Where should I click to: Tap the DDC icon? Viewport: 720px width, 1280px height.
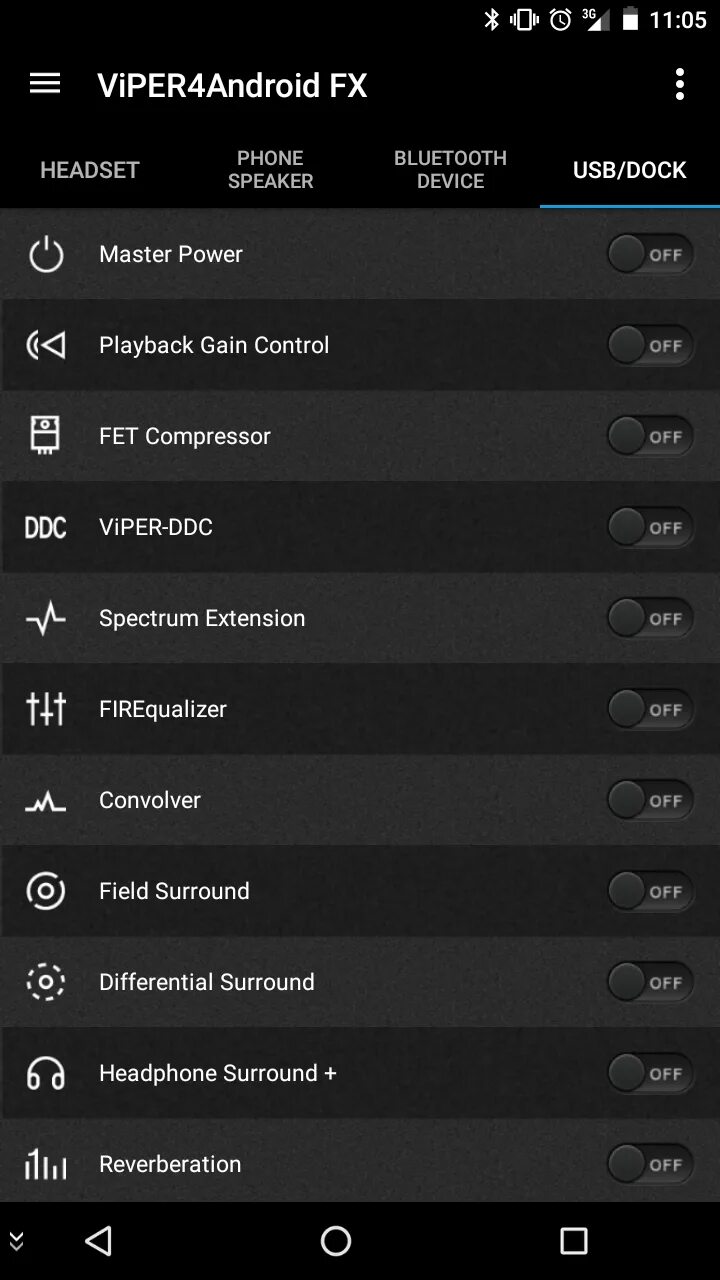46,527
